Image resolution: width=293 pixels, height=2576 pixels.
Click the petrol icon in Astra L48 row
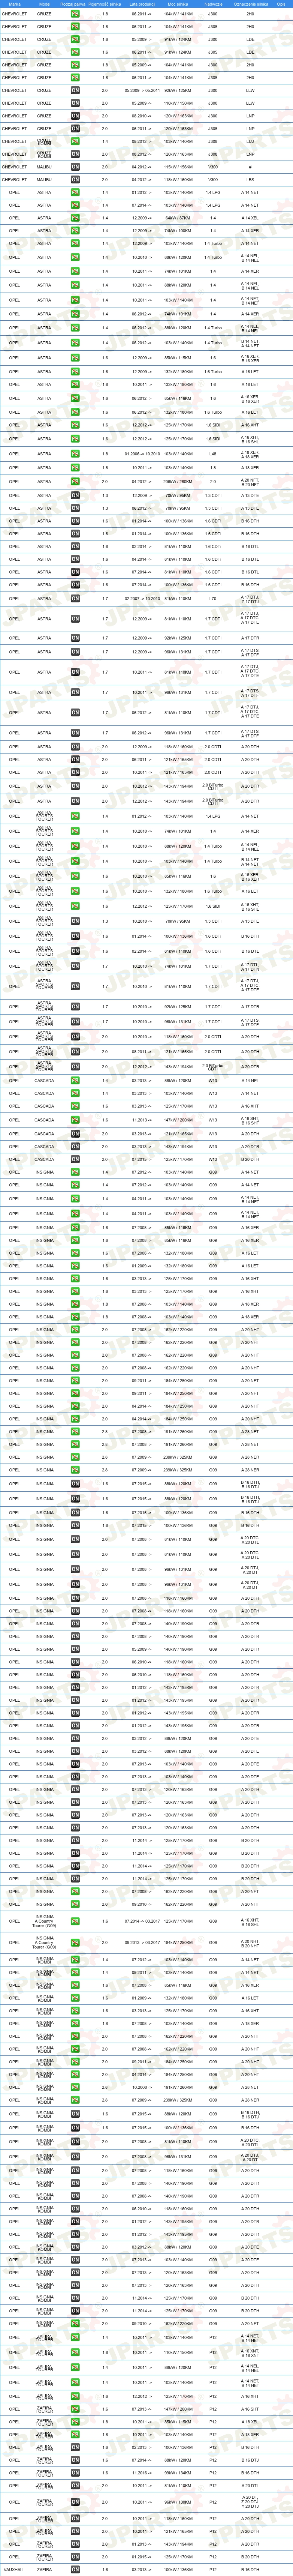(x=75, y=453)
